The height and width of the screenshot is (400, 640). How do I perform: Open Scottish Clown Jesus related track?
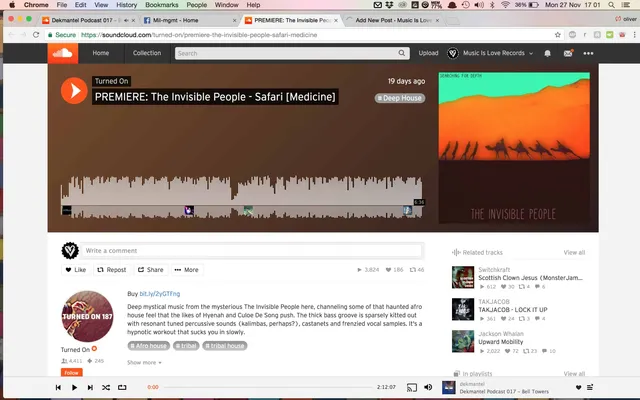click(530, 278)
